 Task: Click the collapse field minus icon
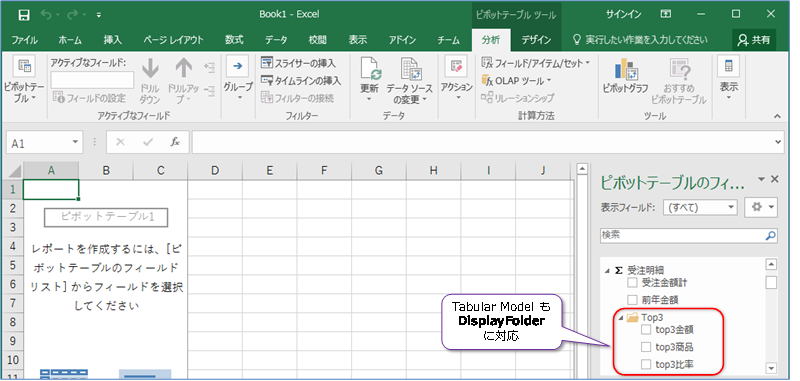(209, 90)
